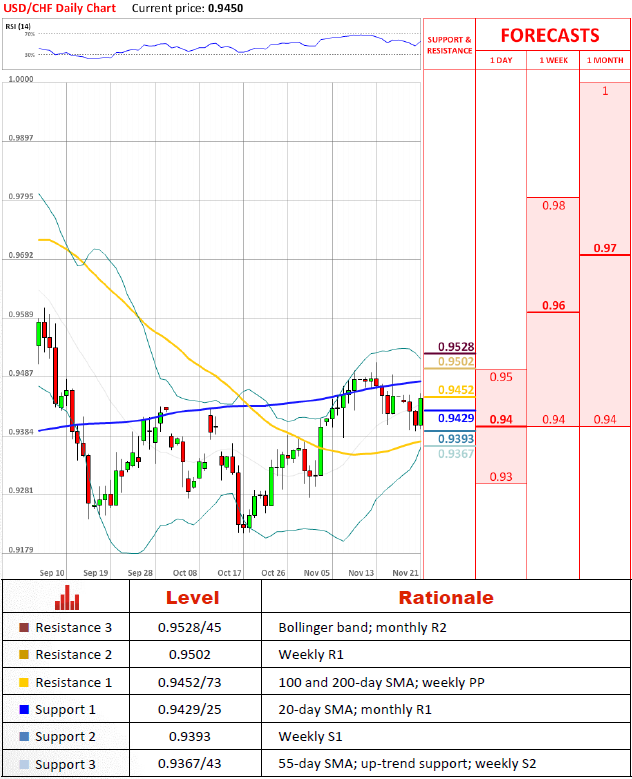Click the Support 3 light blue color swatch
This screenshot has height=779, width=632.
[24, 764]
